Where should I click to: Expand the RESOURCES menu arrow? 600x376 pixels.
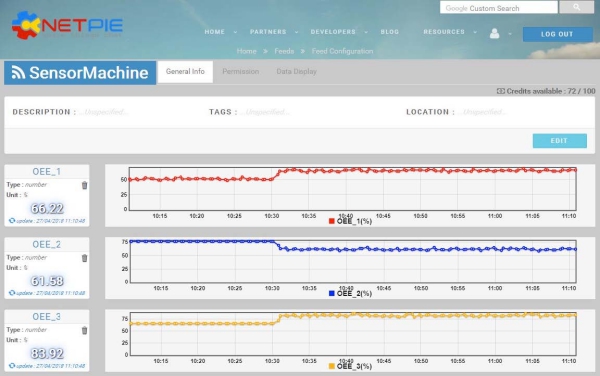coord(475,32)
